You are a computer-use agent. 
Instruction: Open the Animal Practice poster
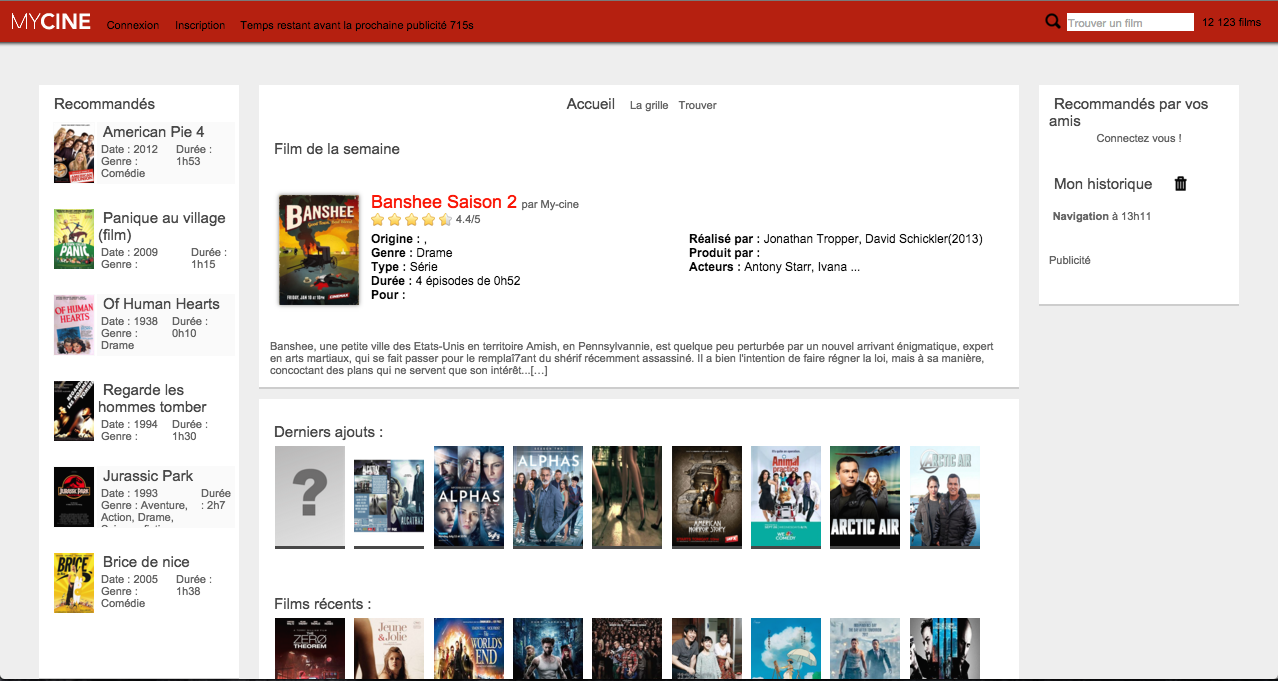(x=785, y=497)
